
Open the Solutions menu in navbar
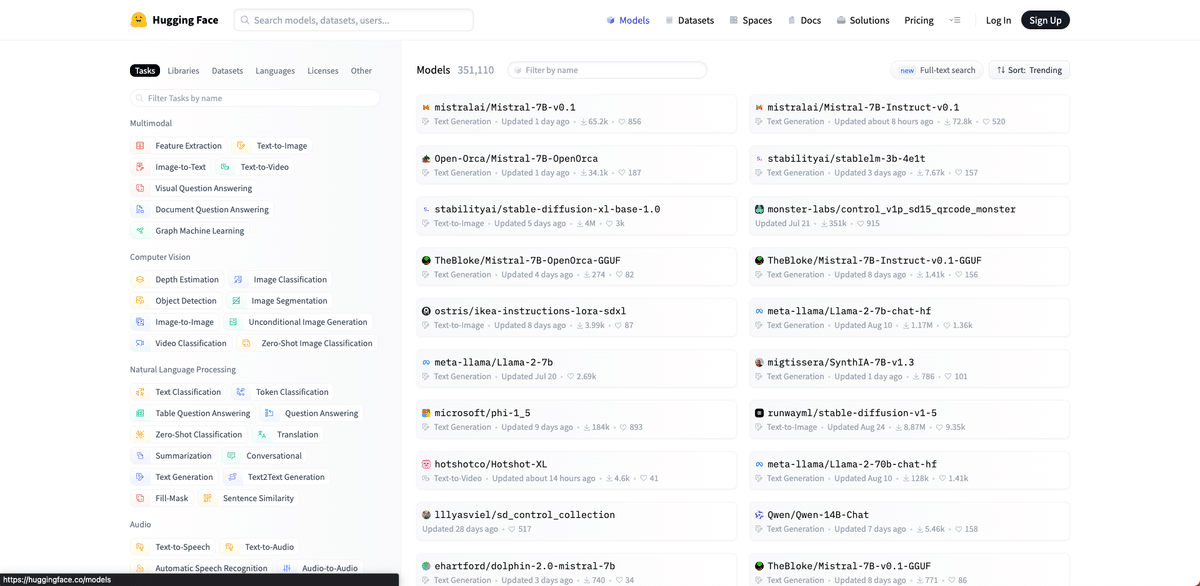click(x=863, y=20)
